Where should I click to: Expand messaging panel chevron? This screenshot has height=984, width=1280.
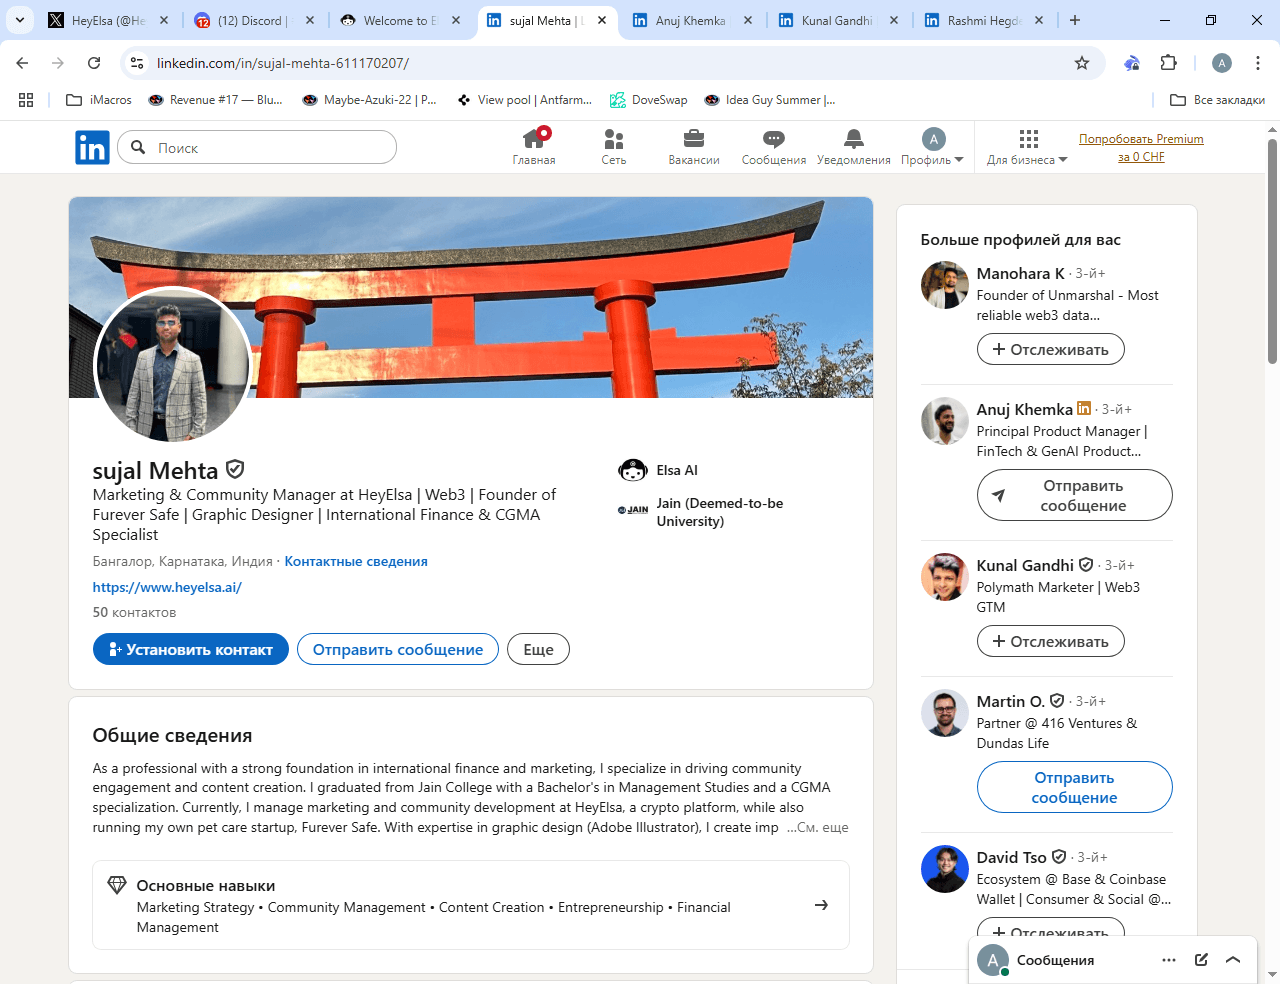[x=1233, y=960]
